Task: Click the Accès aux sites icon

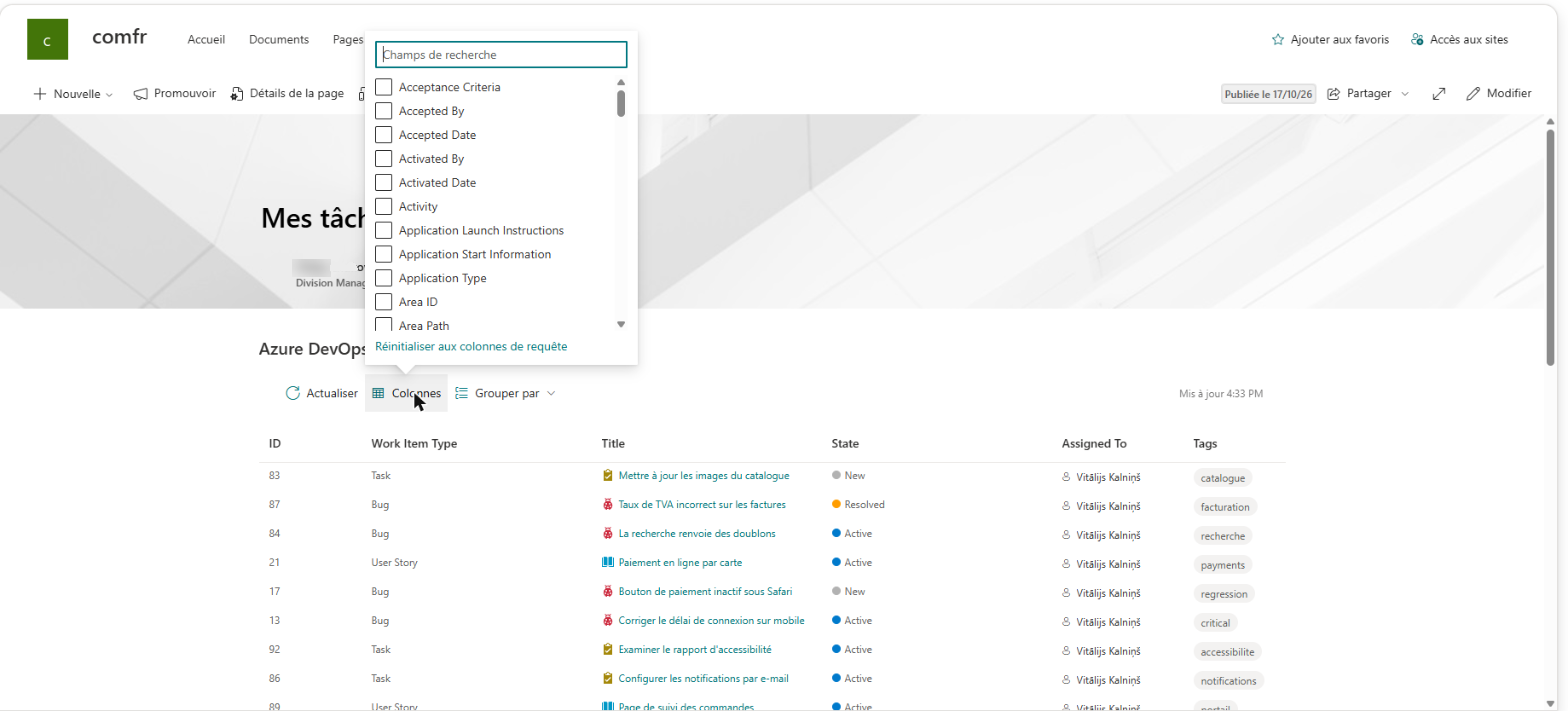Action: tap(1417, 40)
